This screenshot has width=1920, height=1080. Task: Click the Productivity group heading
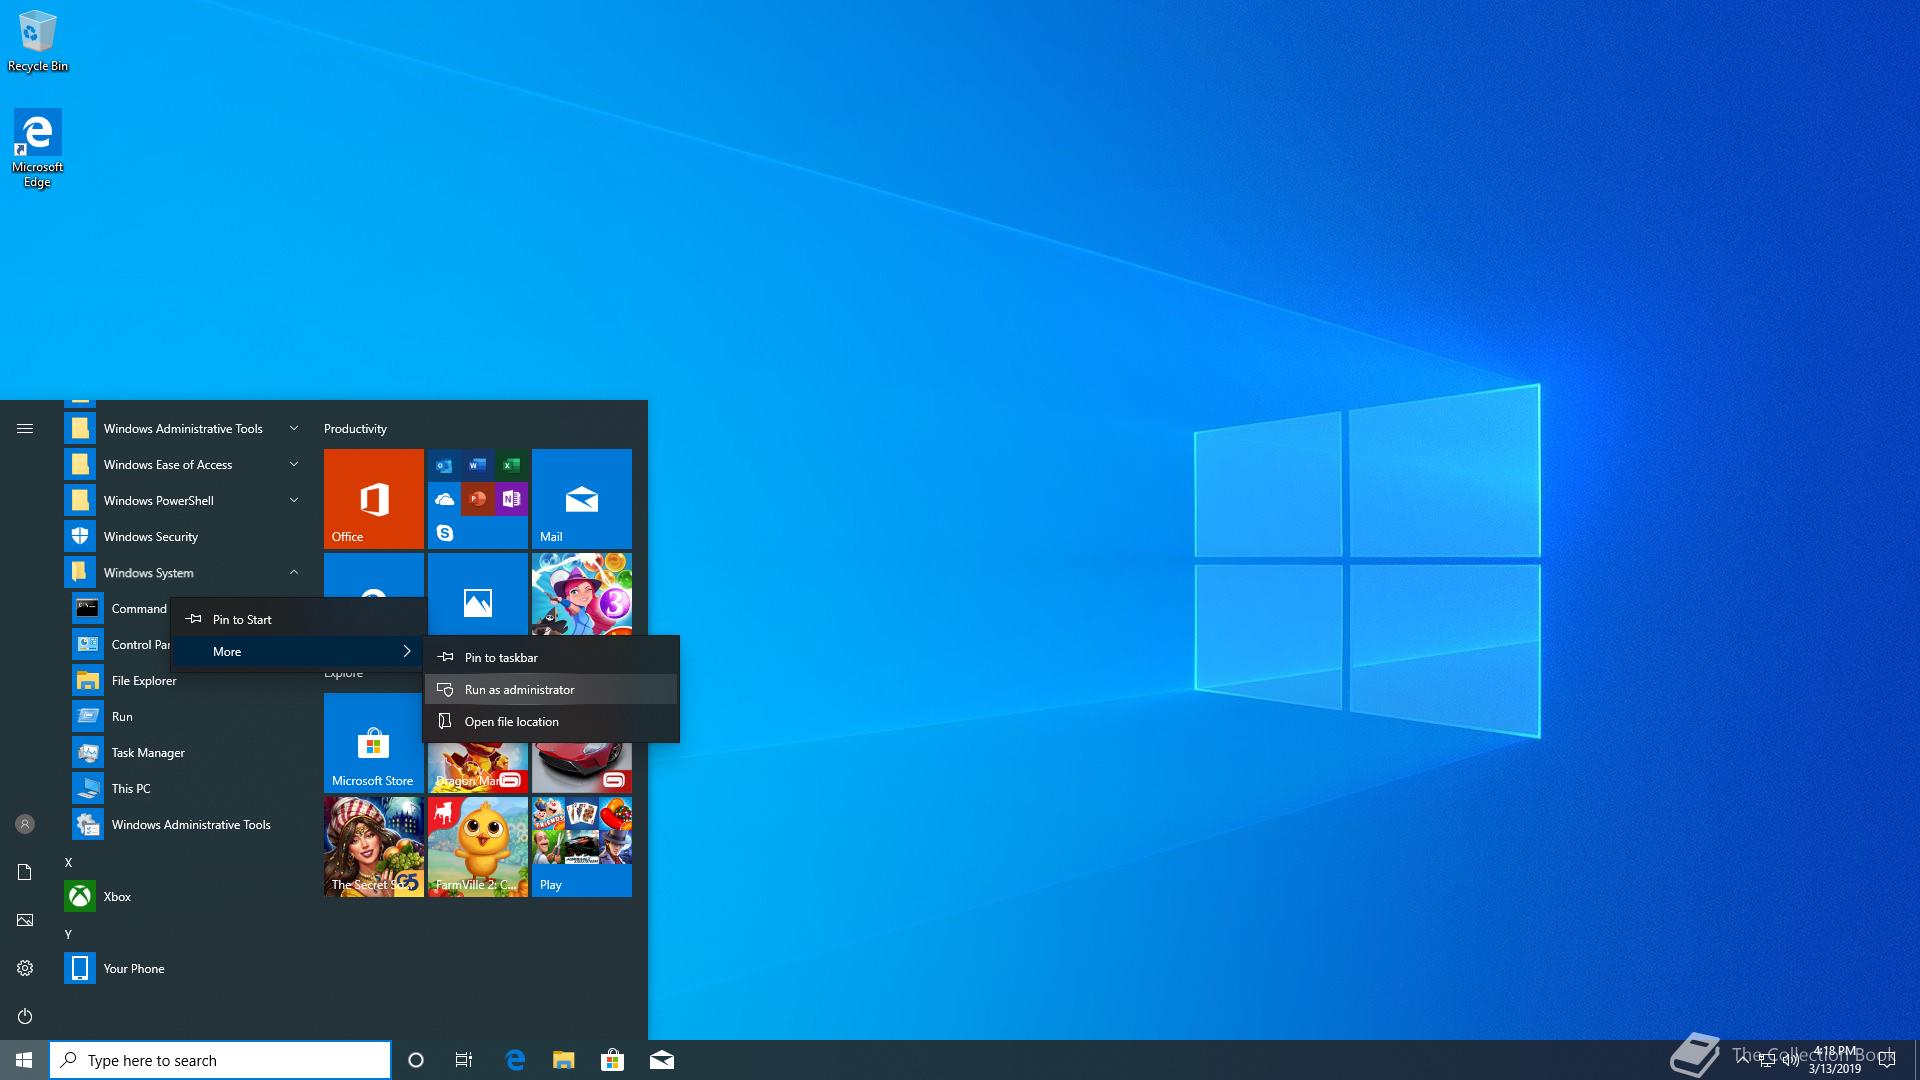(x=355, y=428)
